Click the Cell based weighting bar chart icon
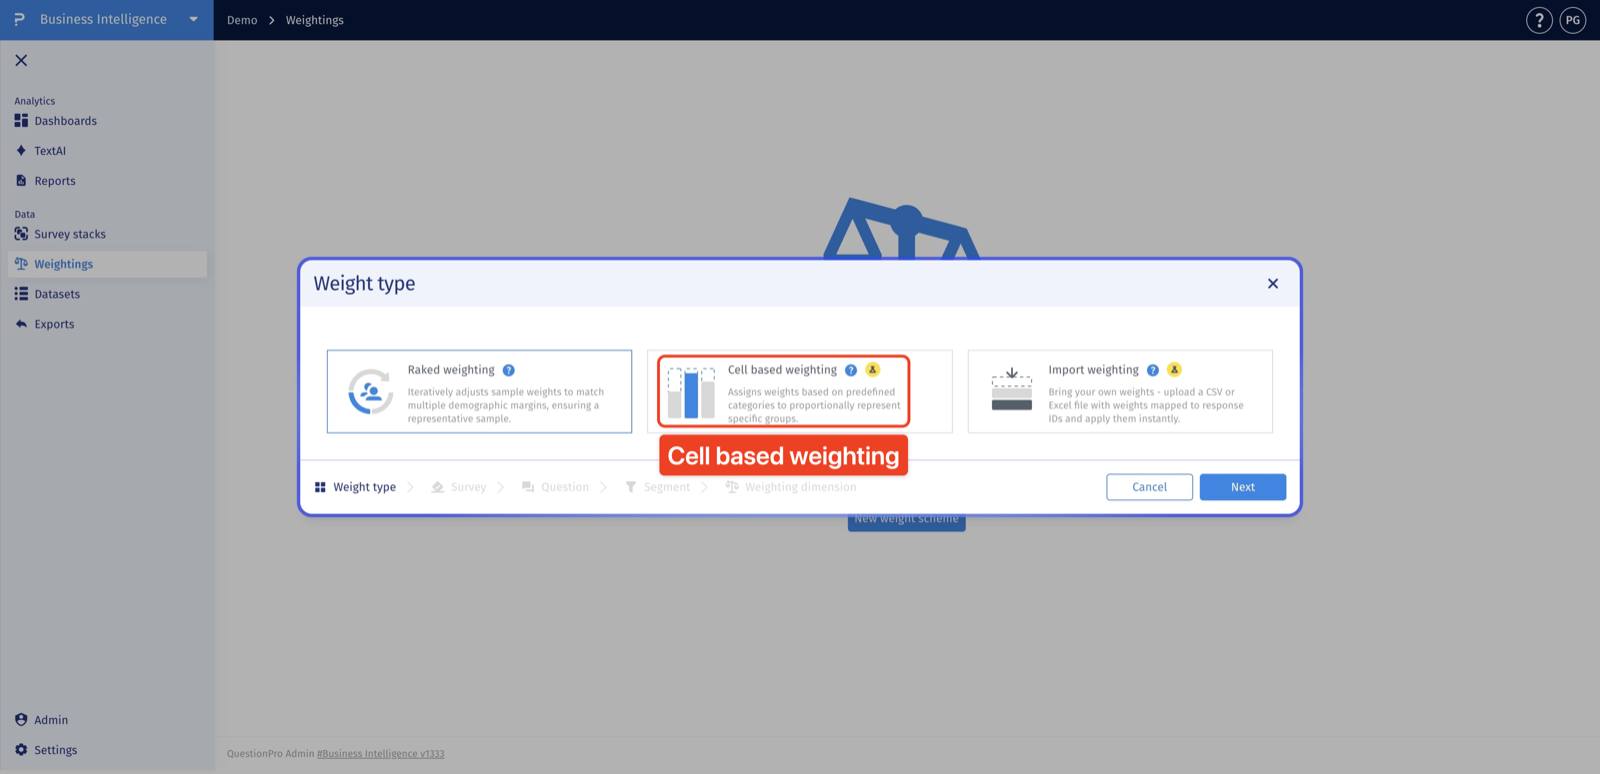 coord(691,392)
